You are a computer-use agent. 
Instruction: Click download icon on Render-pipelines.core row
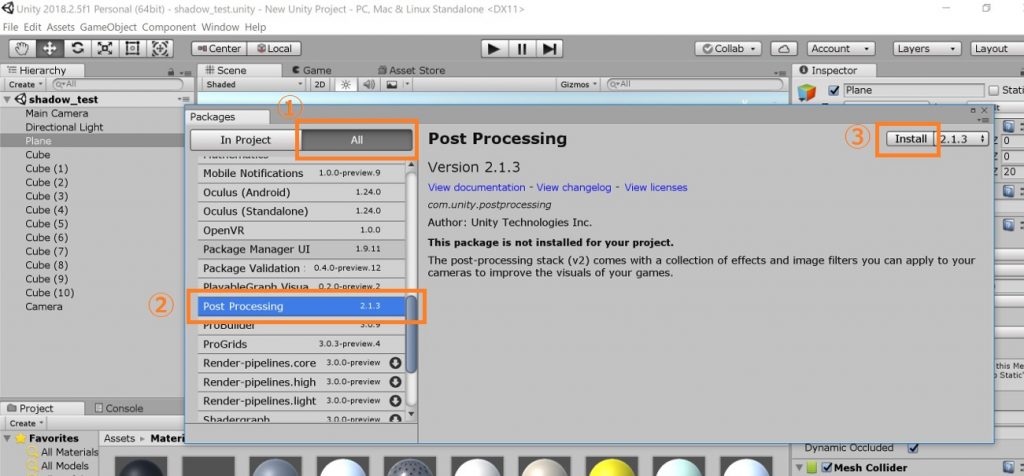(395, 363)
